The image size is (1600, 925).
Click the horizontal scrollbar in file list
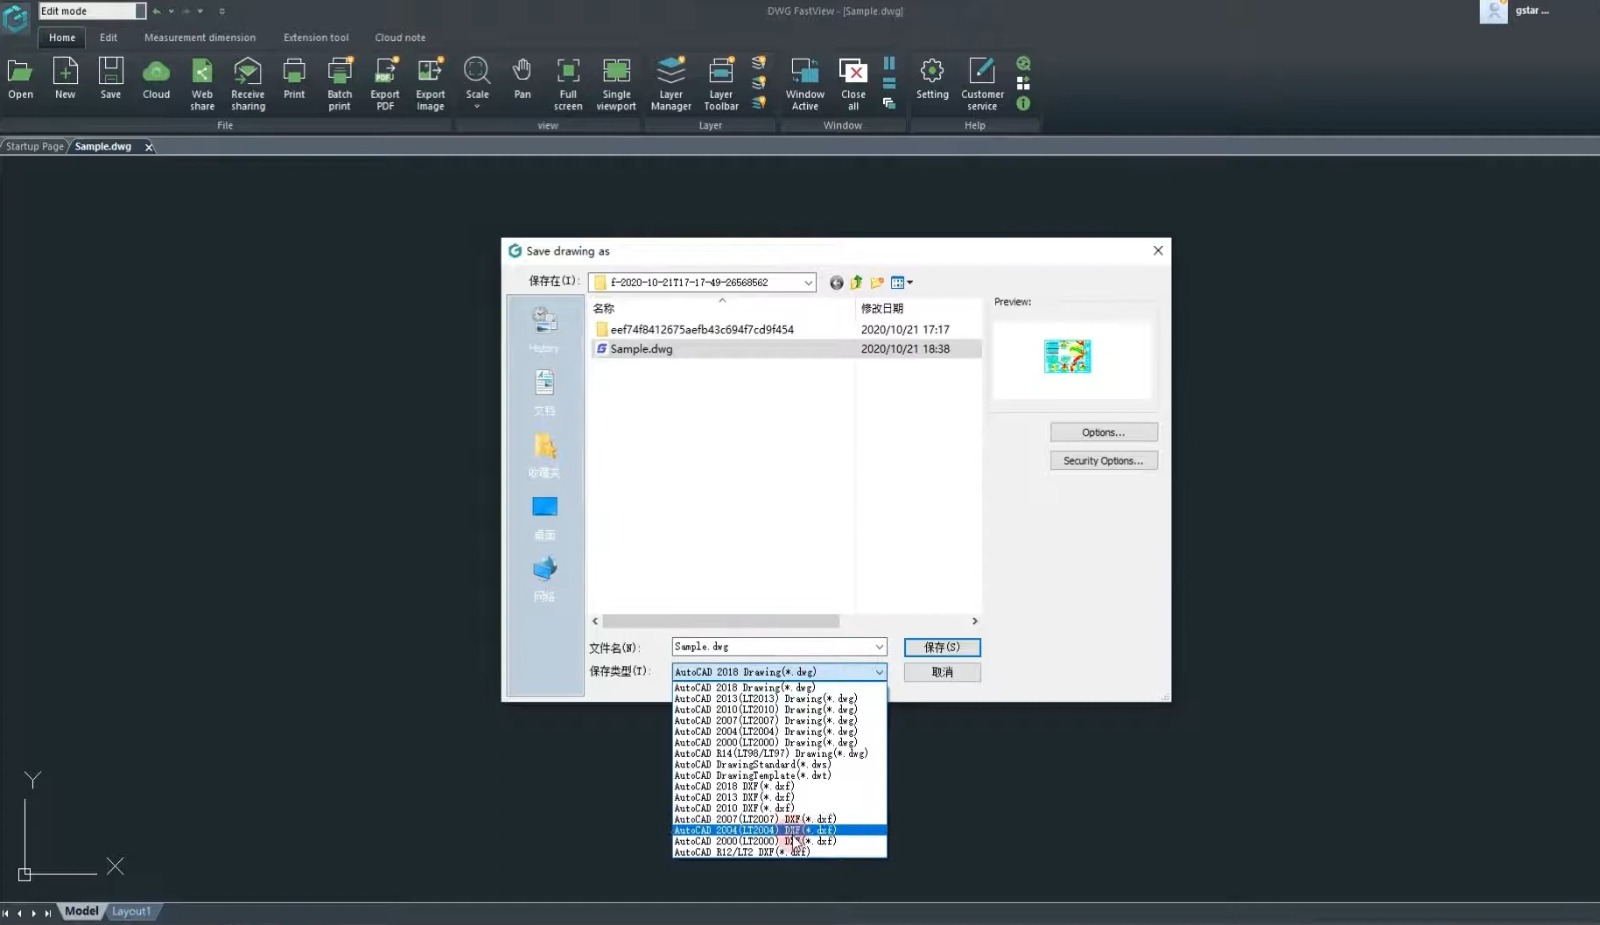point(720,621)
